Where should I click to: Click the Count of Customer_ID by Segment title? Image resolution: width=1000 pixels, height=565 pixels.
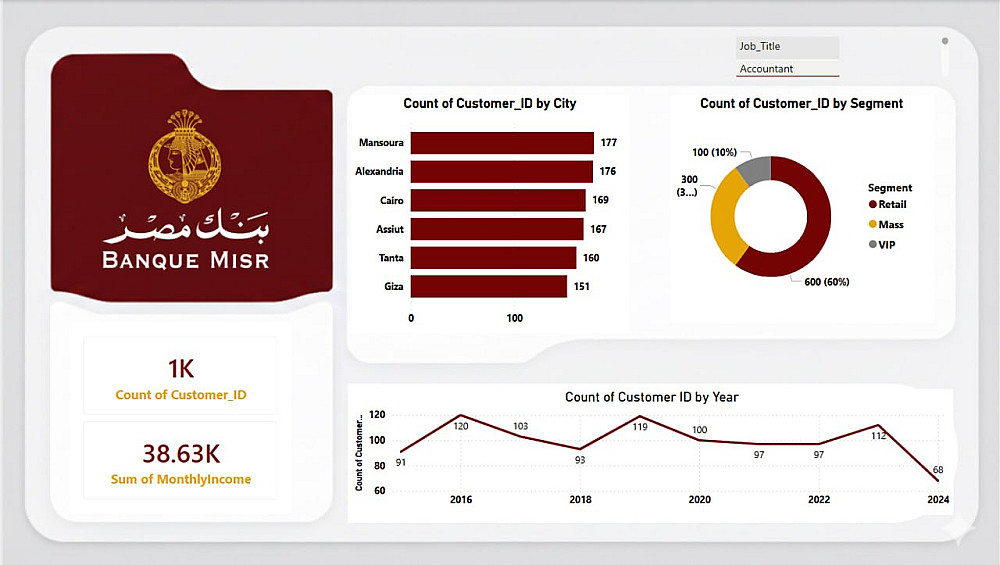tap(802, 103)
